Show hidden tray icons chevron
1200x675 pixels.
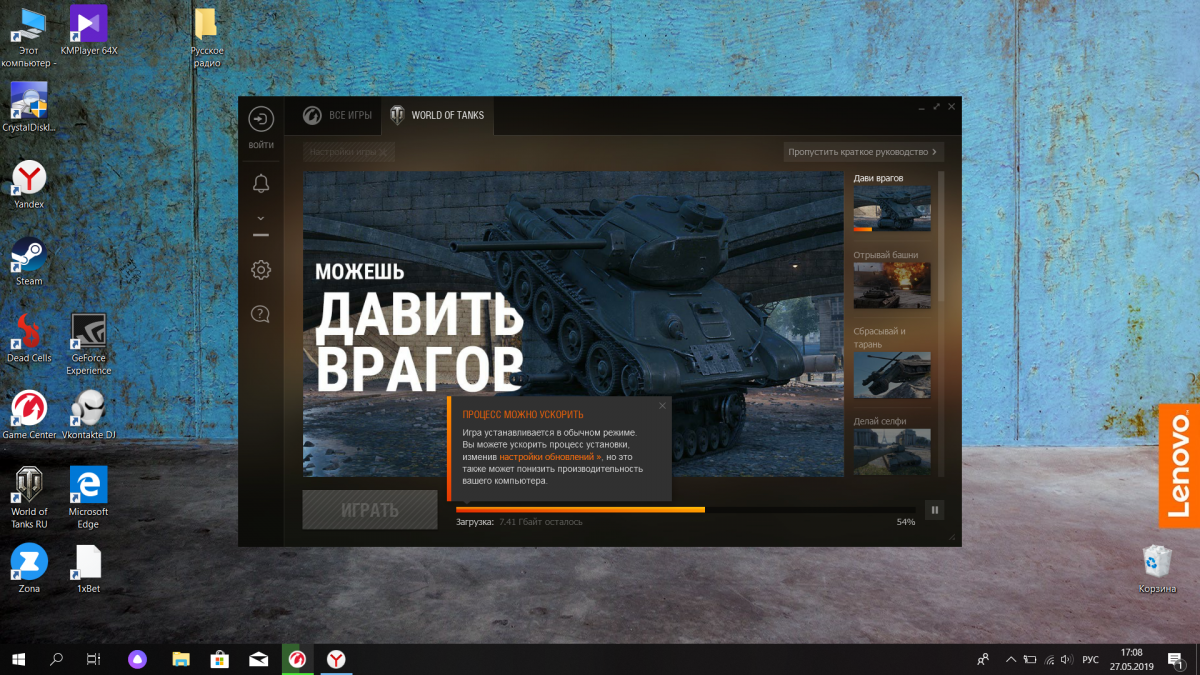[x=1011, y=659]
